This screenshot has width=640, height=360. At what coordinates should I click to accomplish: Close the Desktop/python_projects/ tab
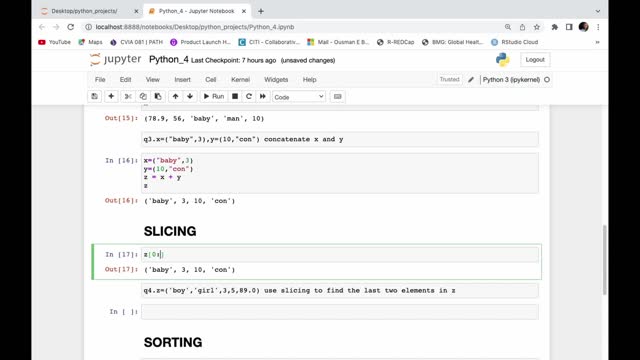[136, 11]
